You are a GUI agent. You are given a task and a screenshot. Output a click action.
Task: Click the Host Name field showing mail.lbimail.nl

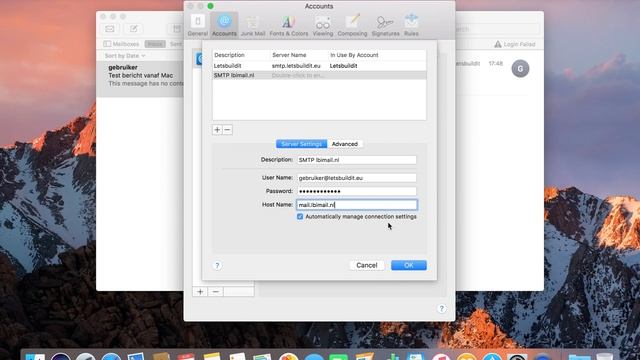tap(356, 205)
